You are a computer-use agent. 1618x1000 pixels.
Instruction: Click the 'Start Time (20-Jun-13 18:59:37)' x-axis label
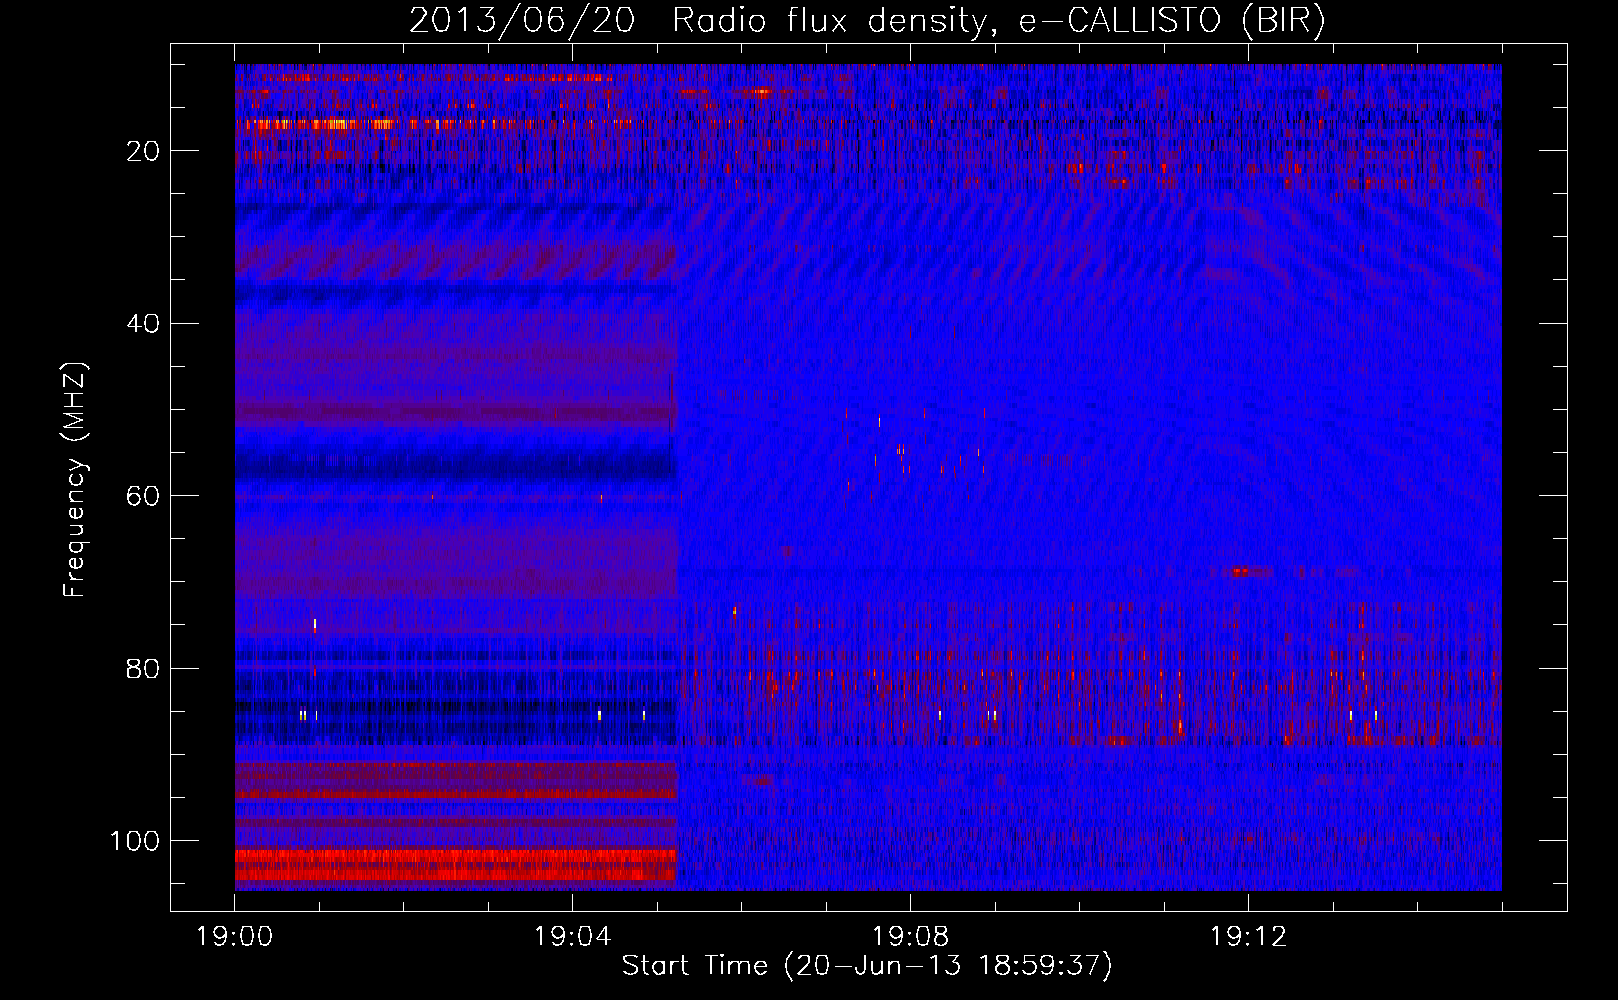pos(867,966)
